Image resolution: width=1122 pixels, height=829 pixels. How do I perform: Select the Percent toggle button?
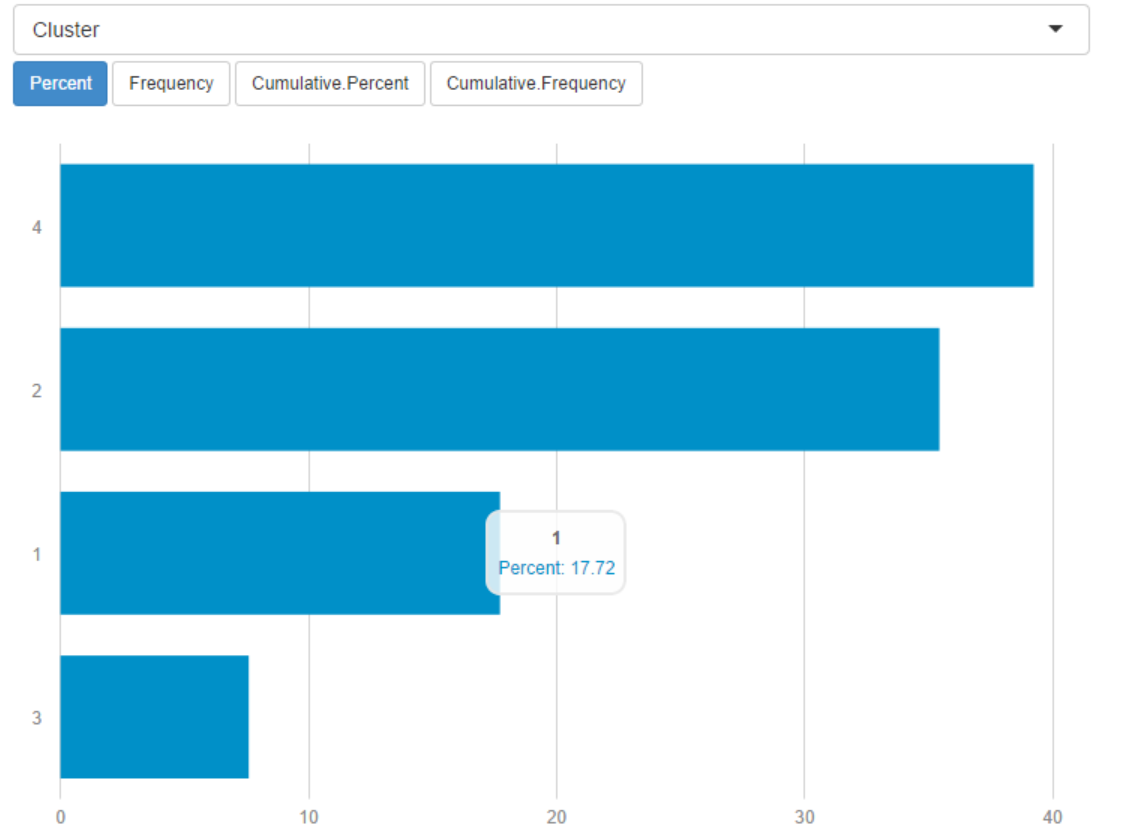tap(60, 84)
